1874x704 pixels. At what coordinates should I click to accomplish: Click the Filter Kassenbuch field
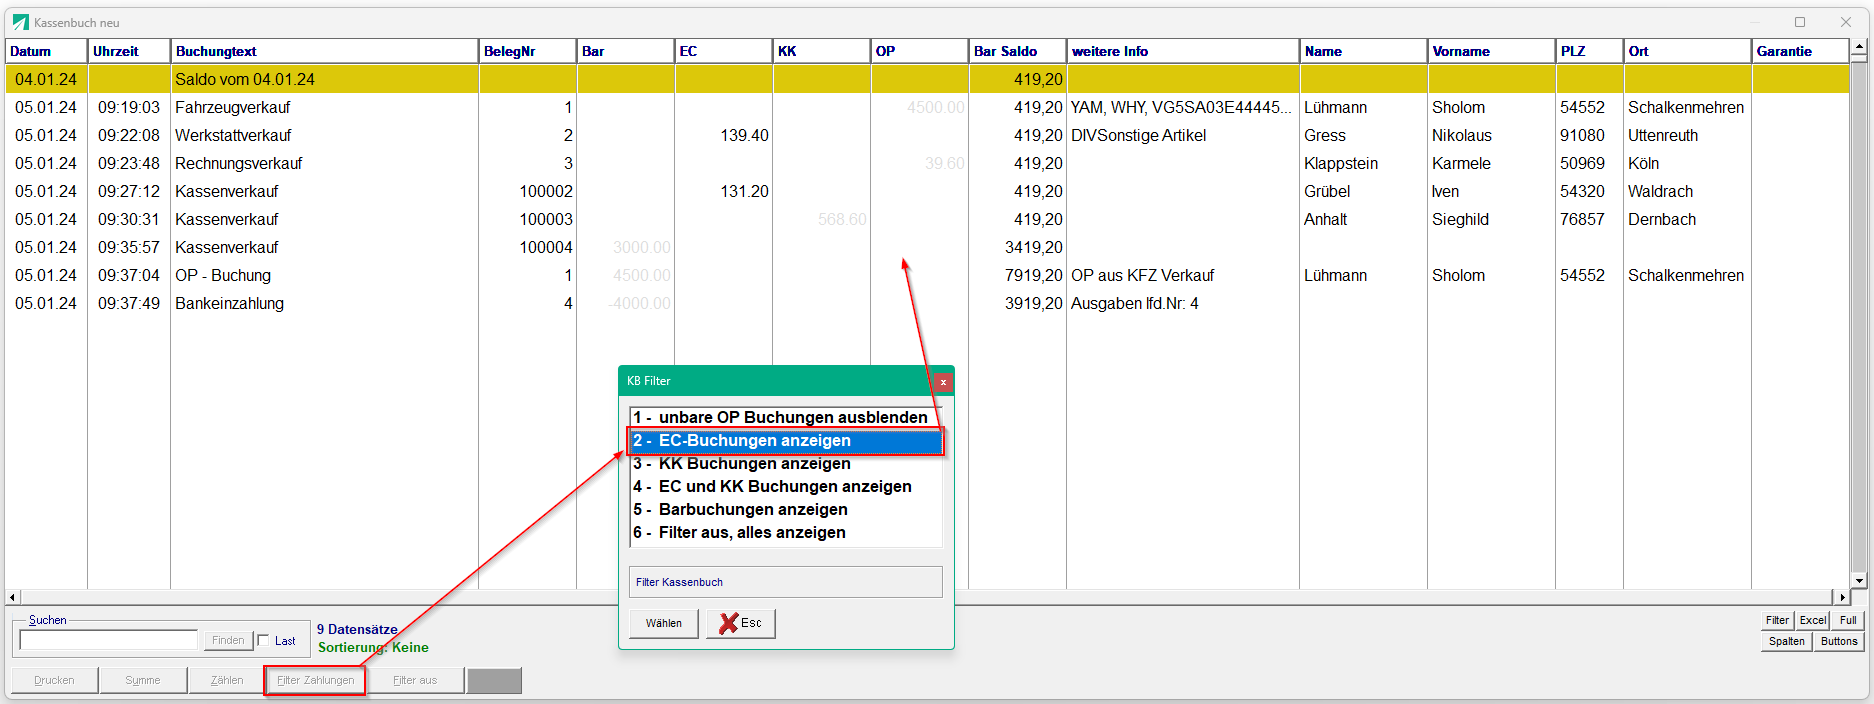click(785, 582)
